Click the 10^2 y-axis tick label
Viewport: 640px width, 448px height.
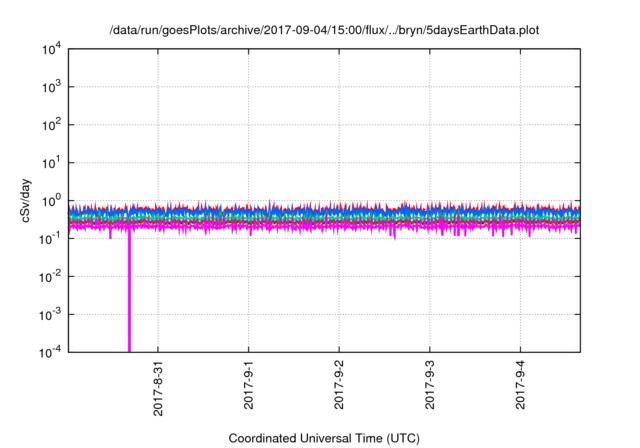[x=51, y=125]
